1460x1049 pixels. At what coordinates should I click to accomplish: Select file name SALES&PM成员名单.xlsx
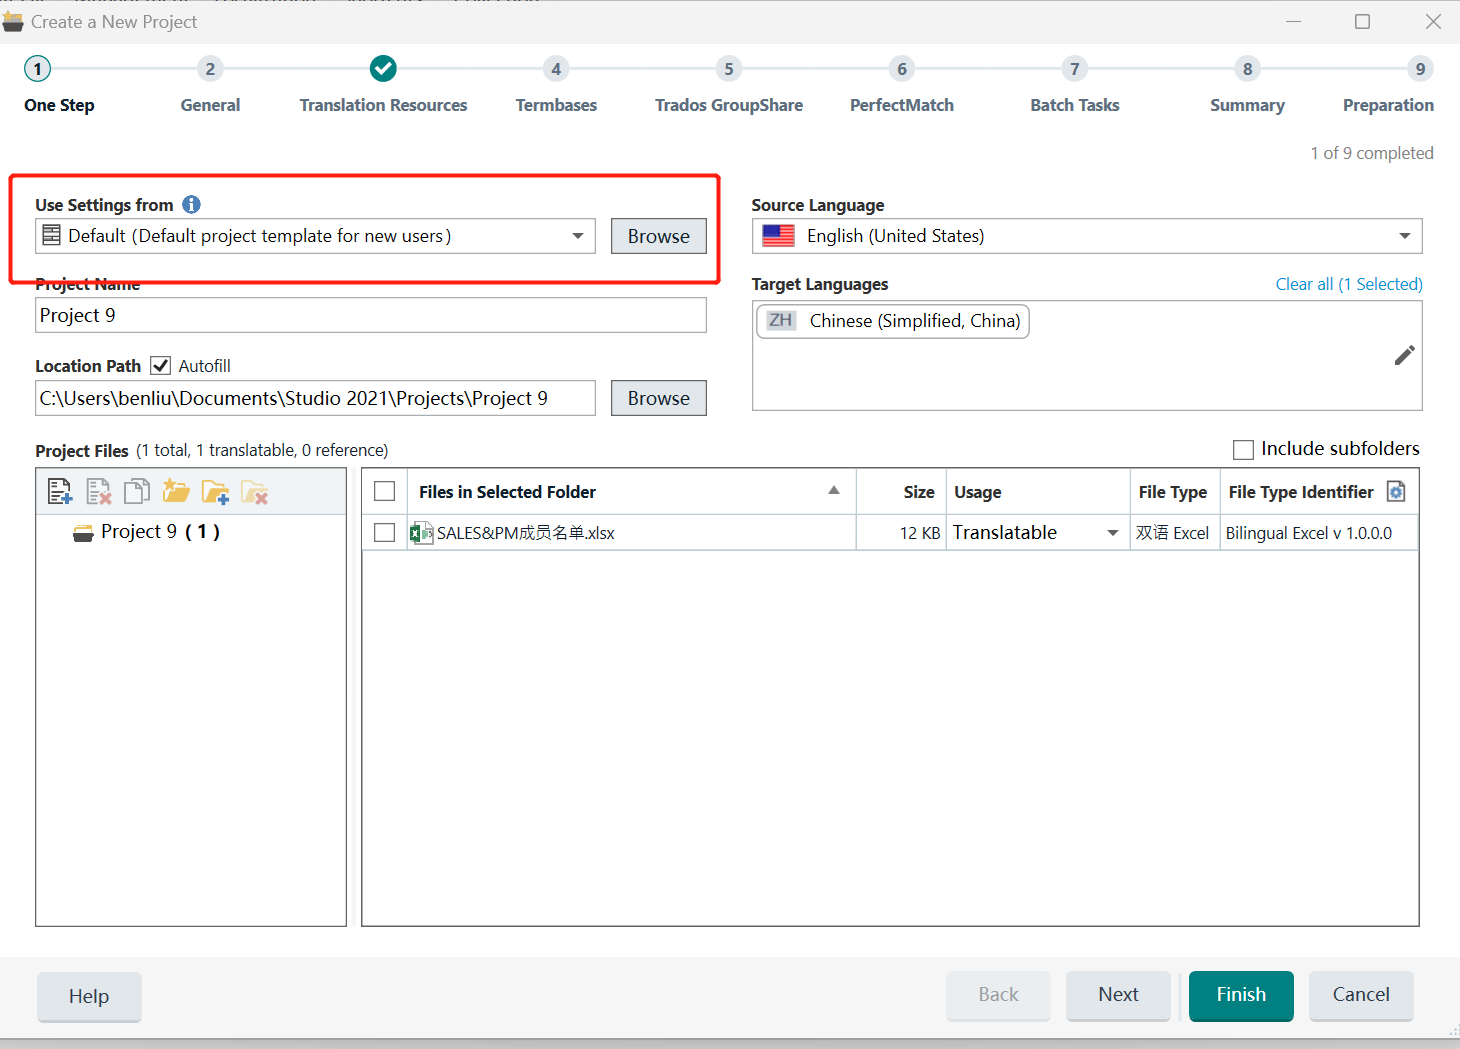pos(526,533)
